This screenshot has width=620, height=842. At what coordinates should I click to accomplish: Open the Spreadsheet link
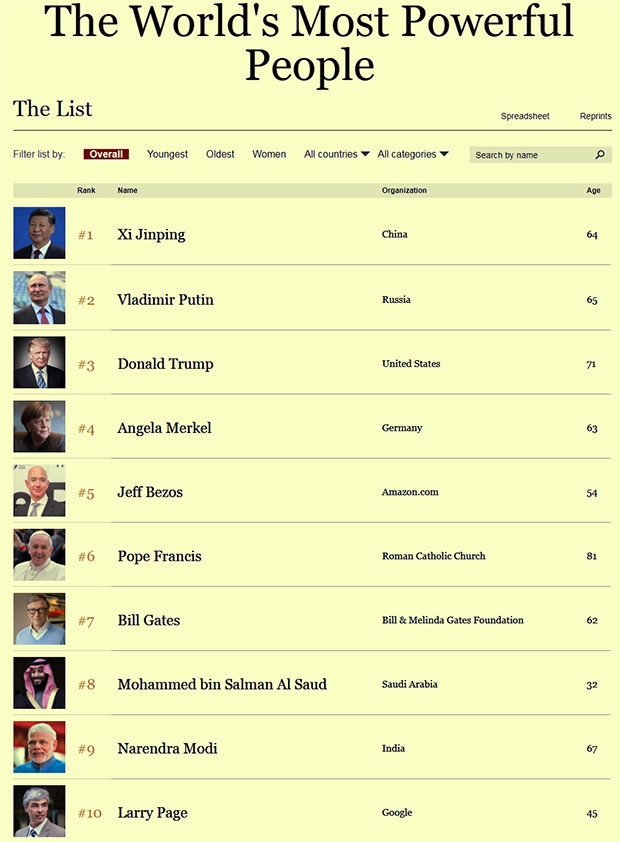coord(525,116)
